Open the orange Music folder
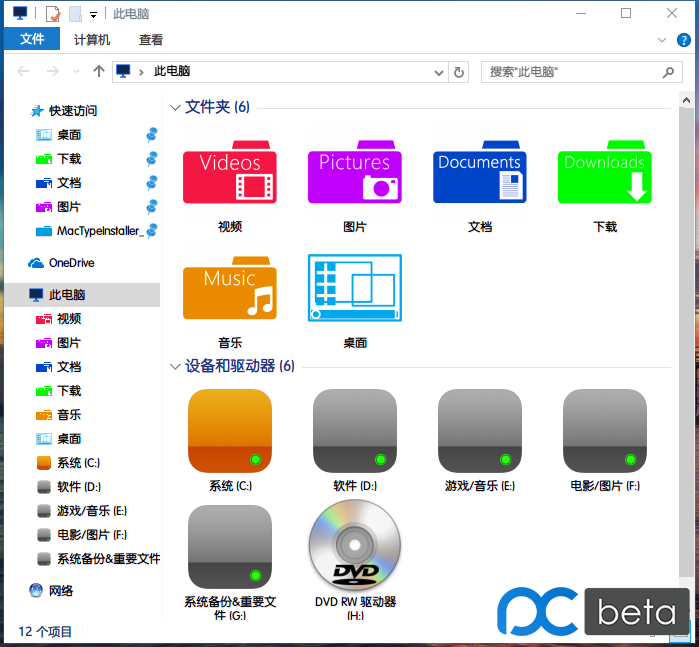The image size is (699, 647). pos(229,290)
